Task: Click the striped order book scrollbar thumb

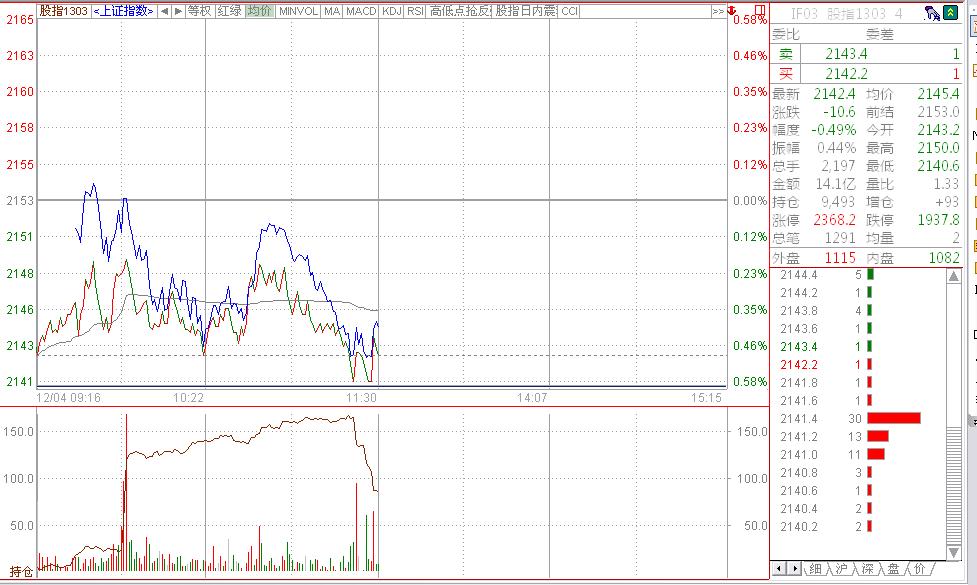Action: (954, 486)
